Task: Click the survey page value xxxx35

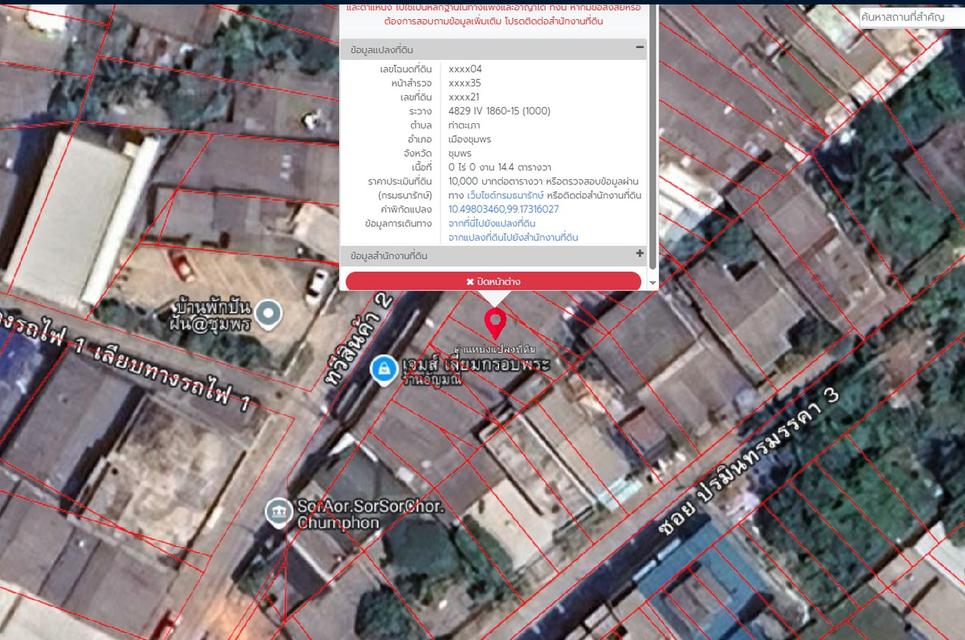Action: (465, 83)
